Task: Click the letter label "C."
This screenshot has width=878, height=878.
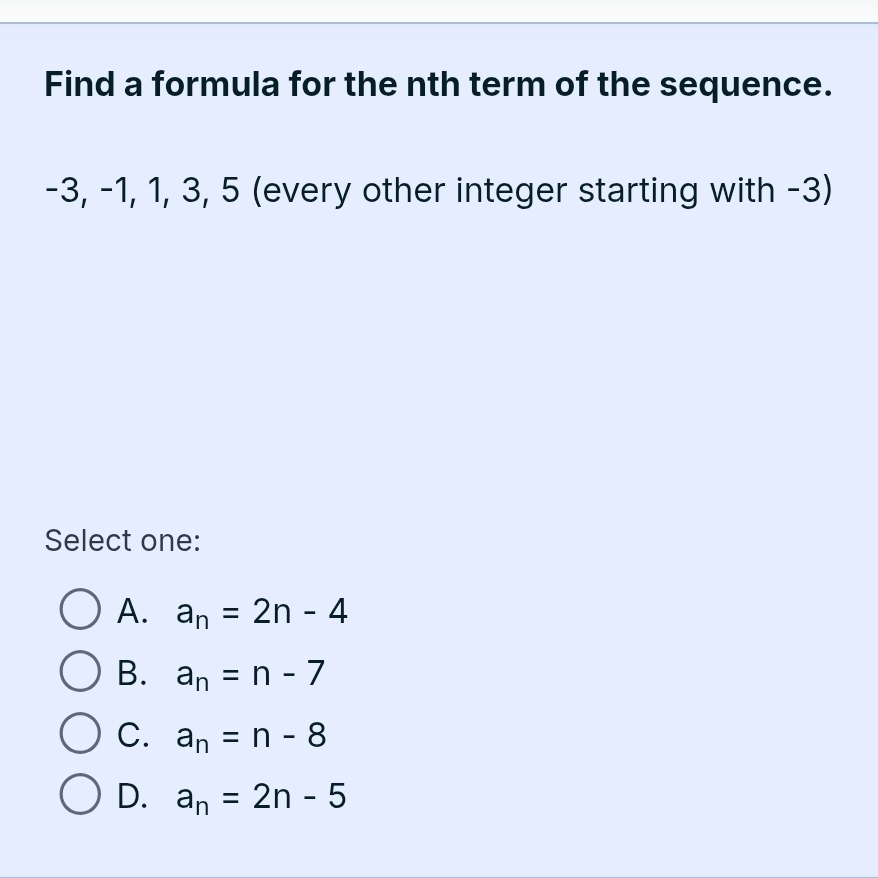Action: pyautogui.click(x=132, y=735)
